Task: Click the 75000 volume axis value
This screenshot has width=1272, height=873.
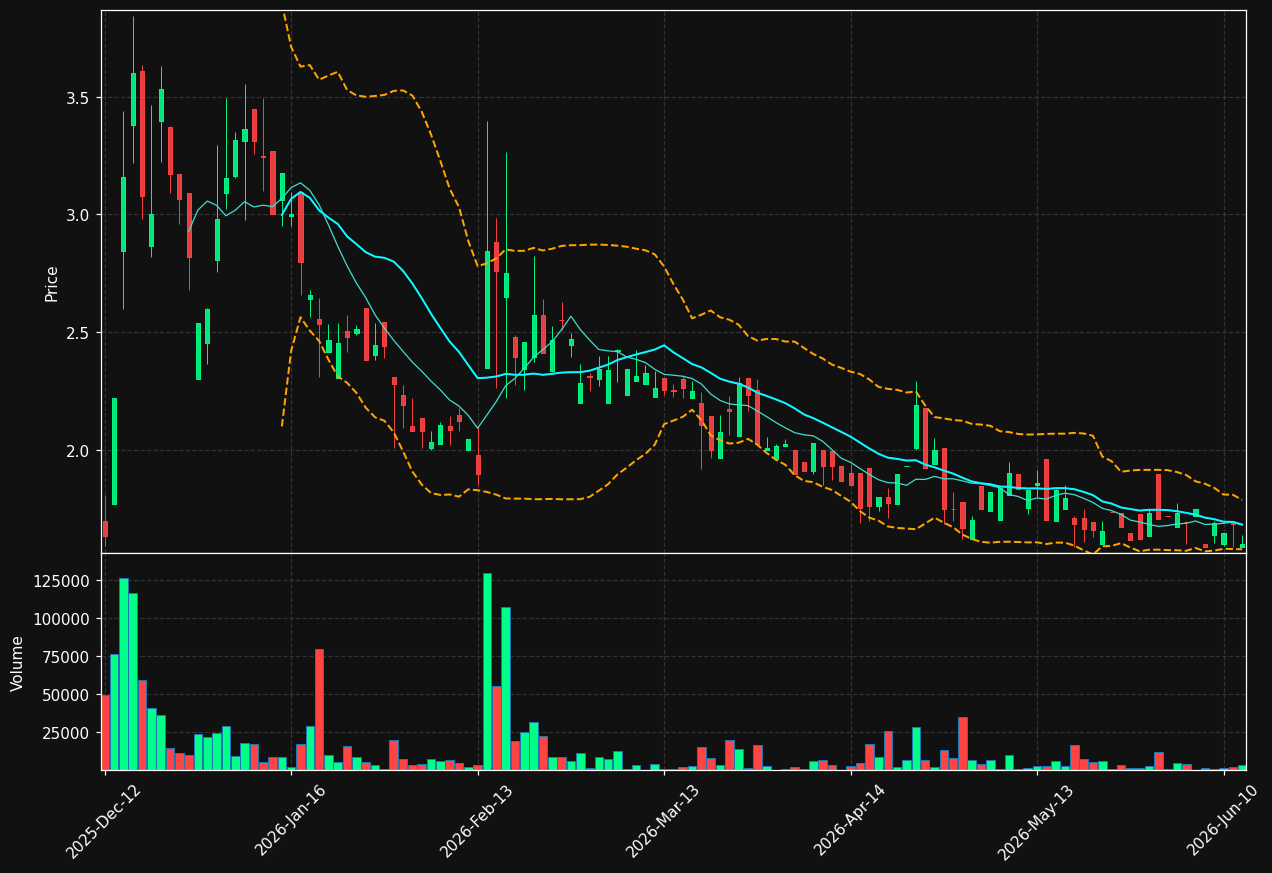Action: (66, 657)
